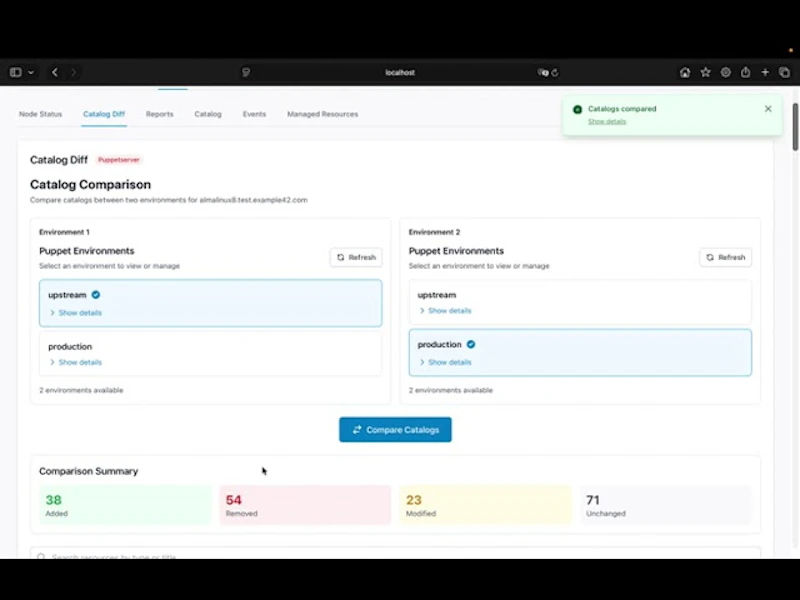Reload the page with refresh icon
The image size is (800, 600).
pos(555,72)
